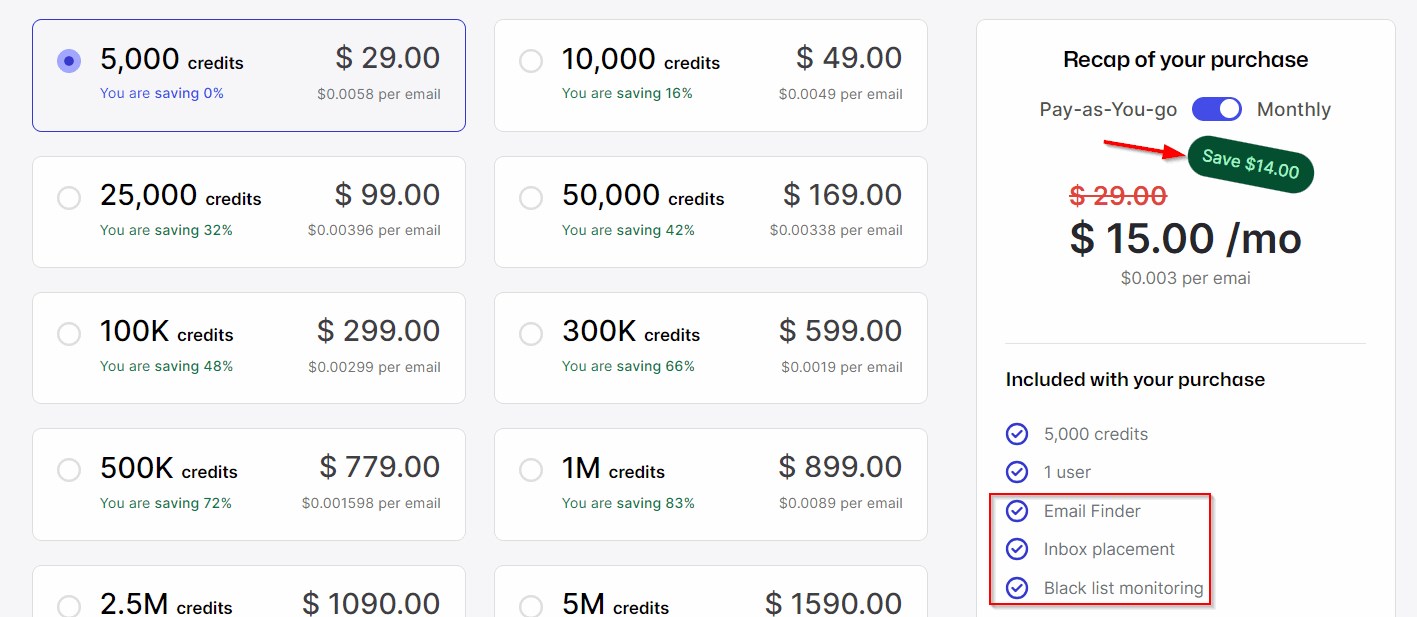Image resolution: width=1417 pixels, height=617 pixels.
Task: Click the $ 15.00 /mo total price
Action: pos(1185,239)
